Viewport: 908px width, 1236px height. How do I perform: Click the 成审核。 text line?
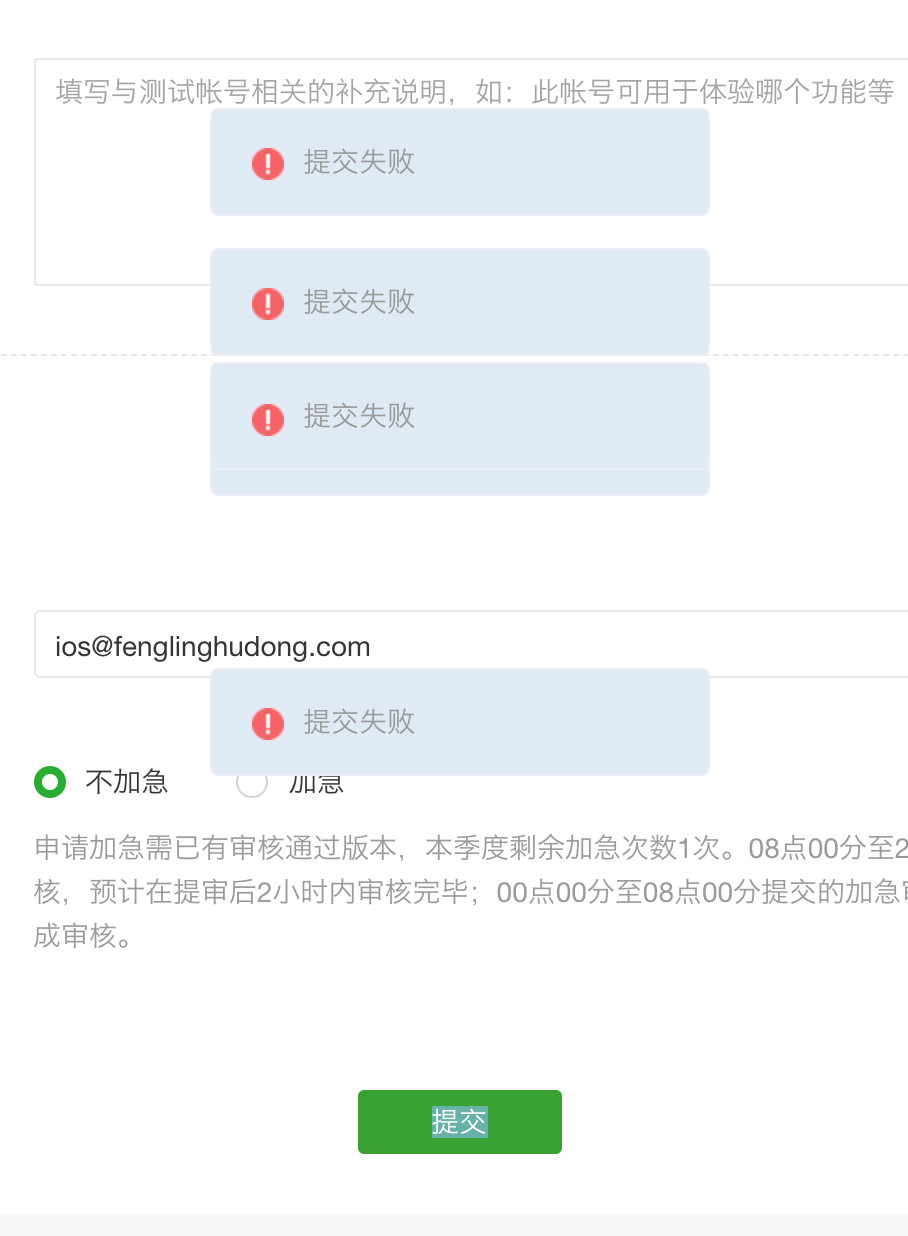point(83,938)
